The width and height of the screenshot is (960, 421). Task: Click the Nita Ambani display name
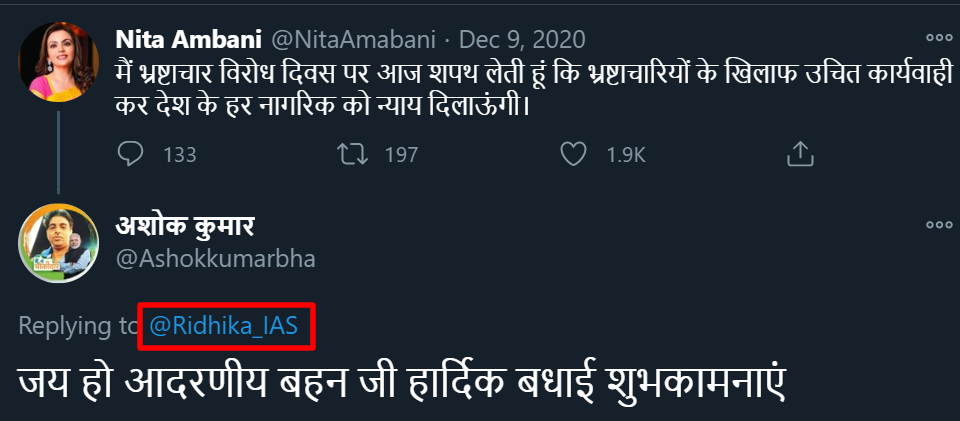[188, 39]
